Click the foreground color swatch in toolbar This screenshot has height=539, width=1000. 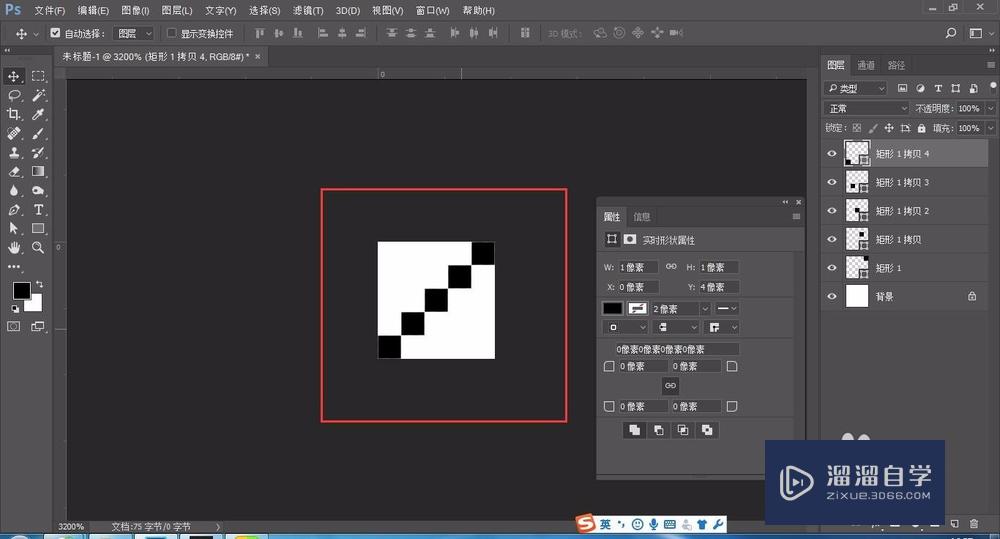[x=20, y=291]
